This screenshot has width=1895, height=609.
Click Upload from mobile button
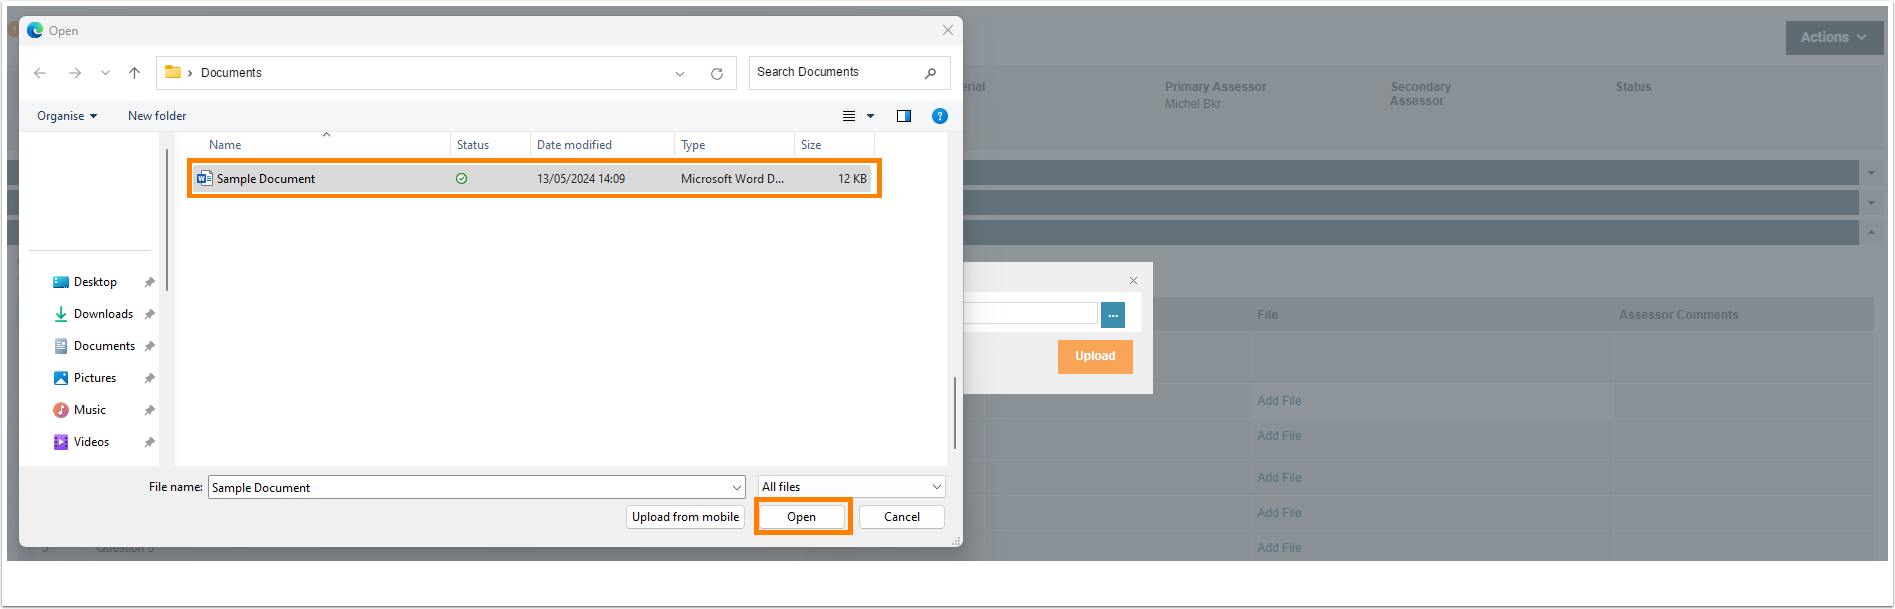685,517
